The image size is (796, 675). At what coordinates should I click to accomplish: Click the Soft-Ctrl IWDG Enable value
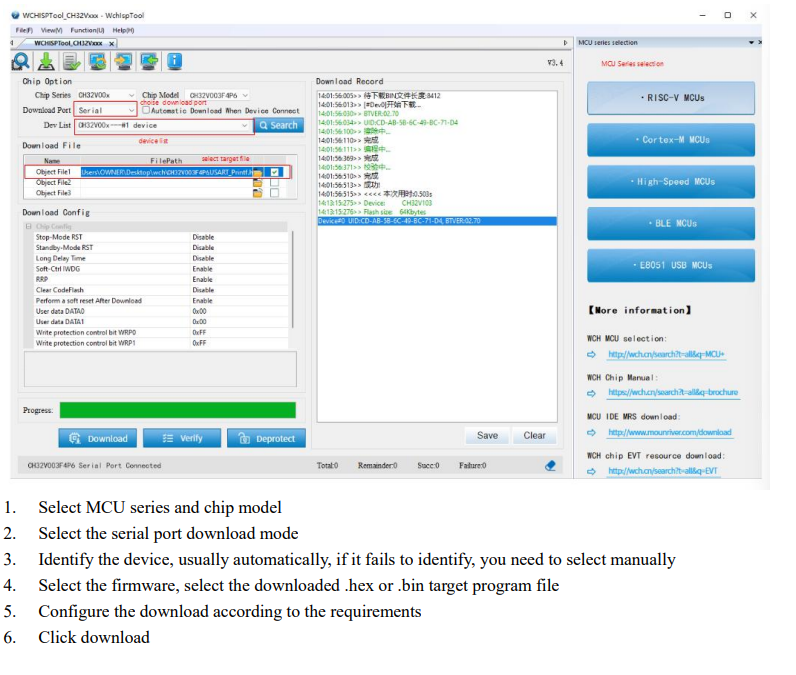click(203, 269)
